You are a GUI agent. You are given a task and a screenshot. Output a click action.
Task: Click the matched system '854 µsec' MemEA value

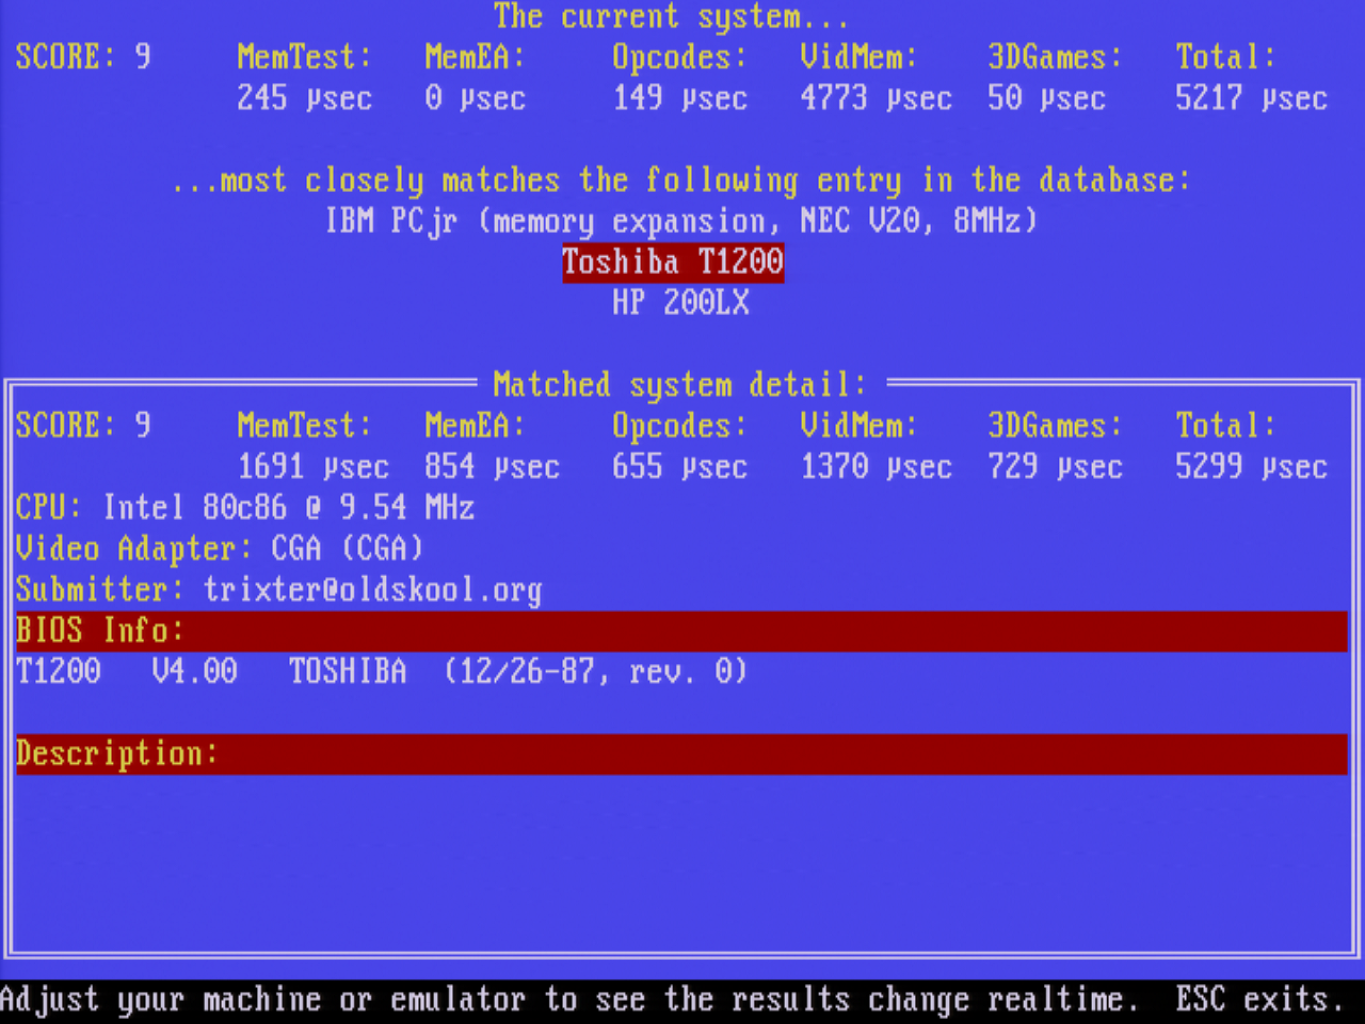[492, 467]
